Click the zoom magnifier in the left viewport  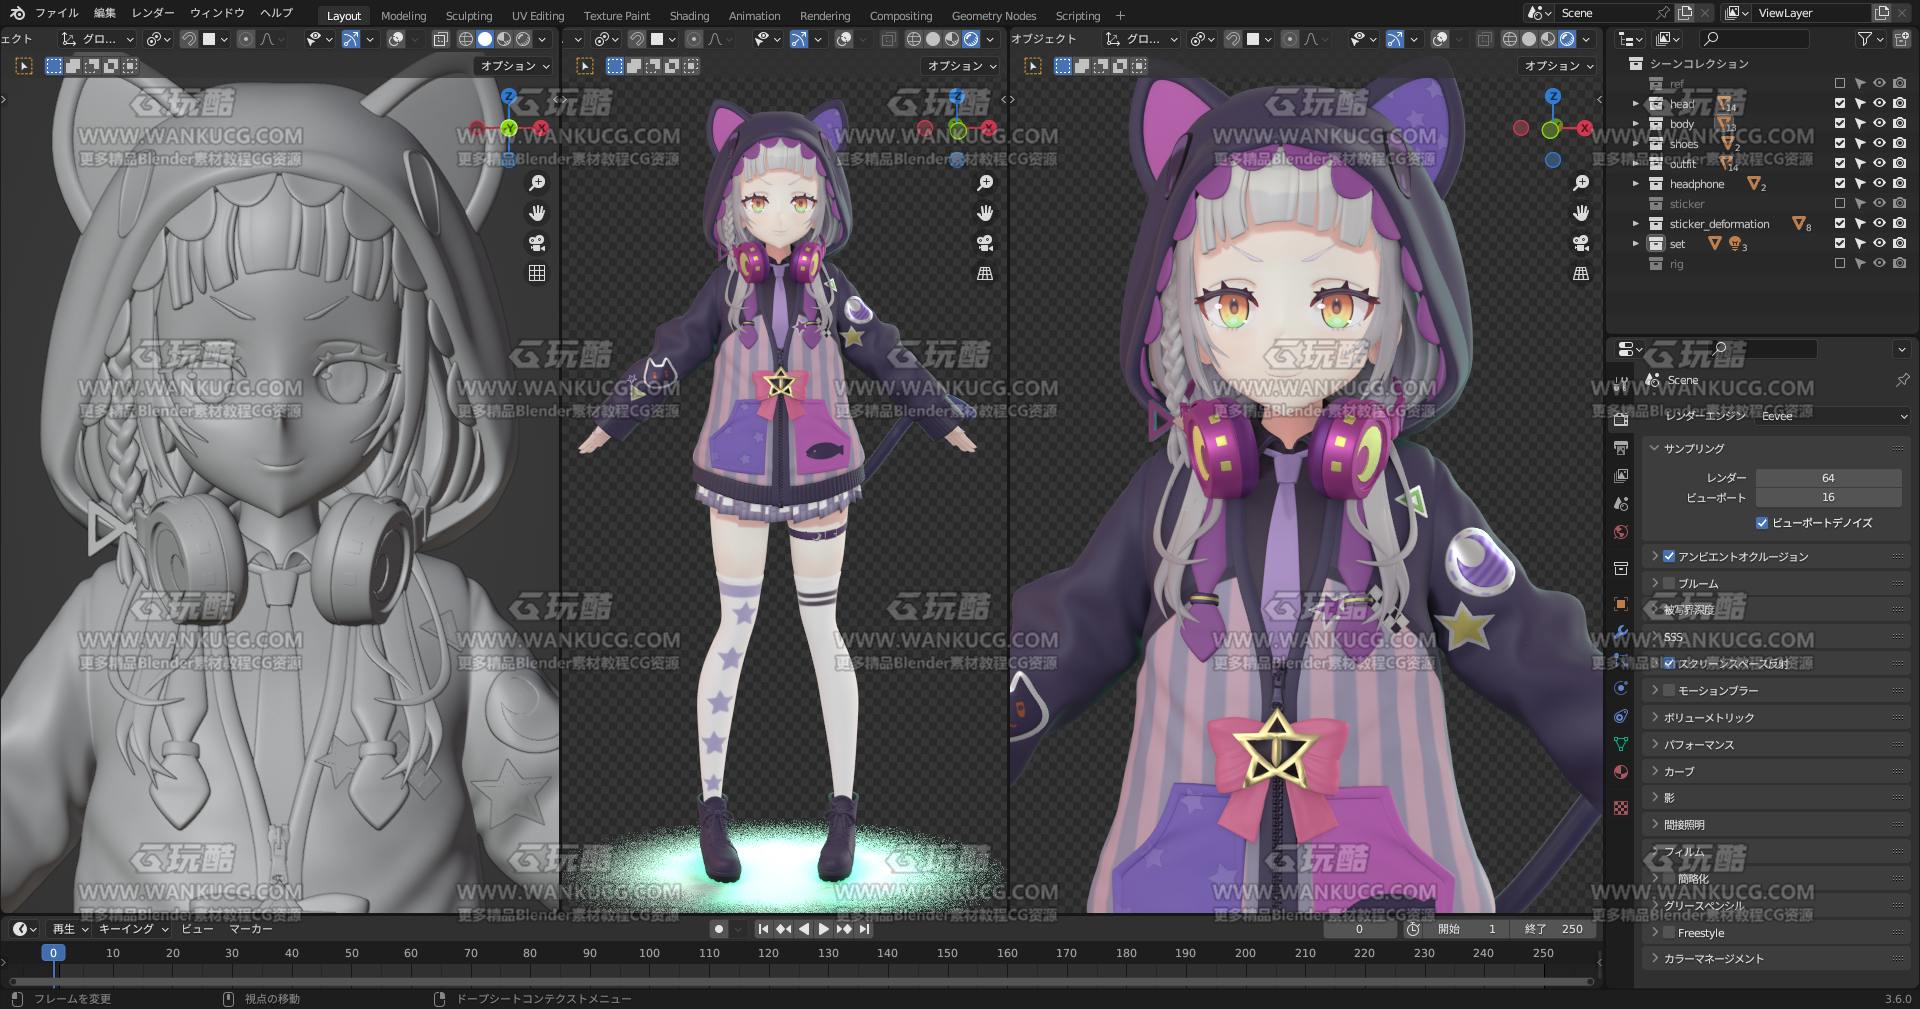(x=537, y=183)
